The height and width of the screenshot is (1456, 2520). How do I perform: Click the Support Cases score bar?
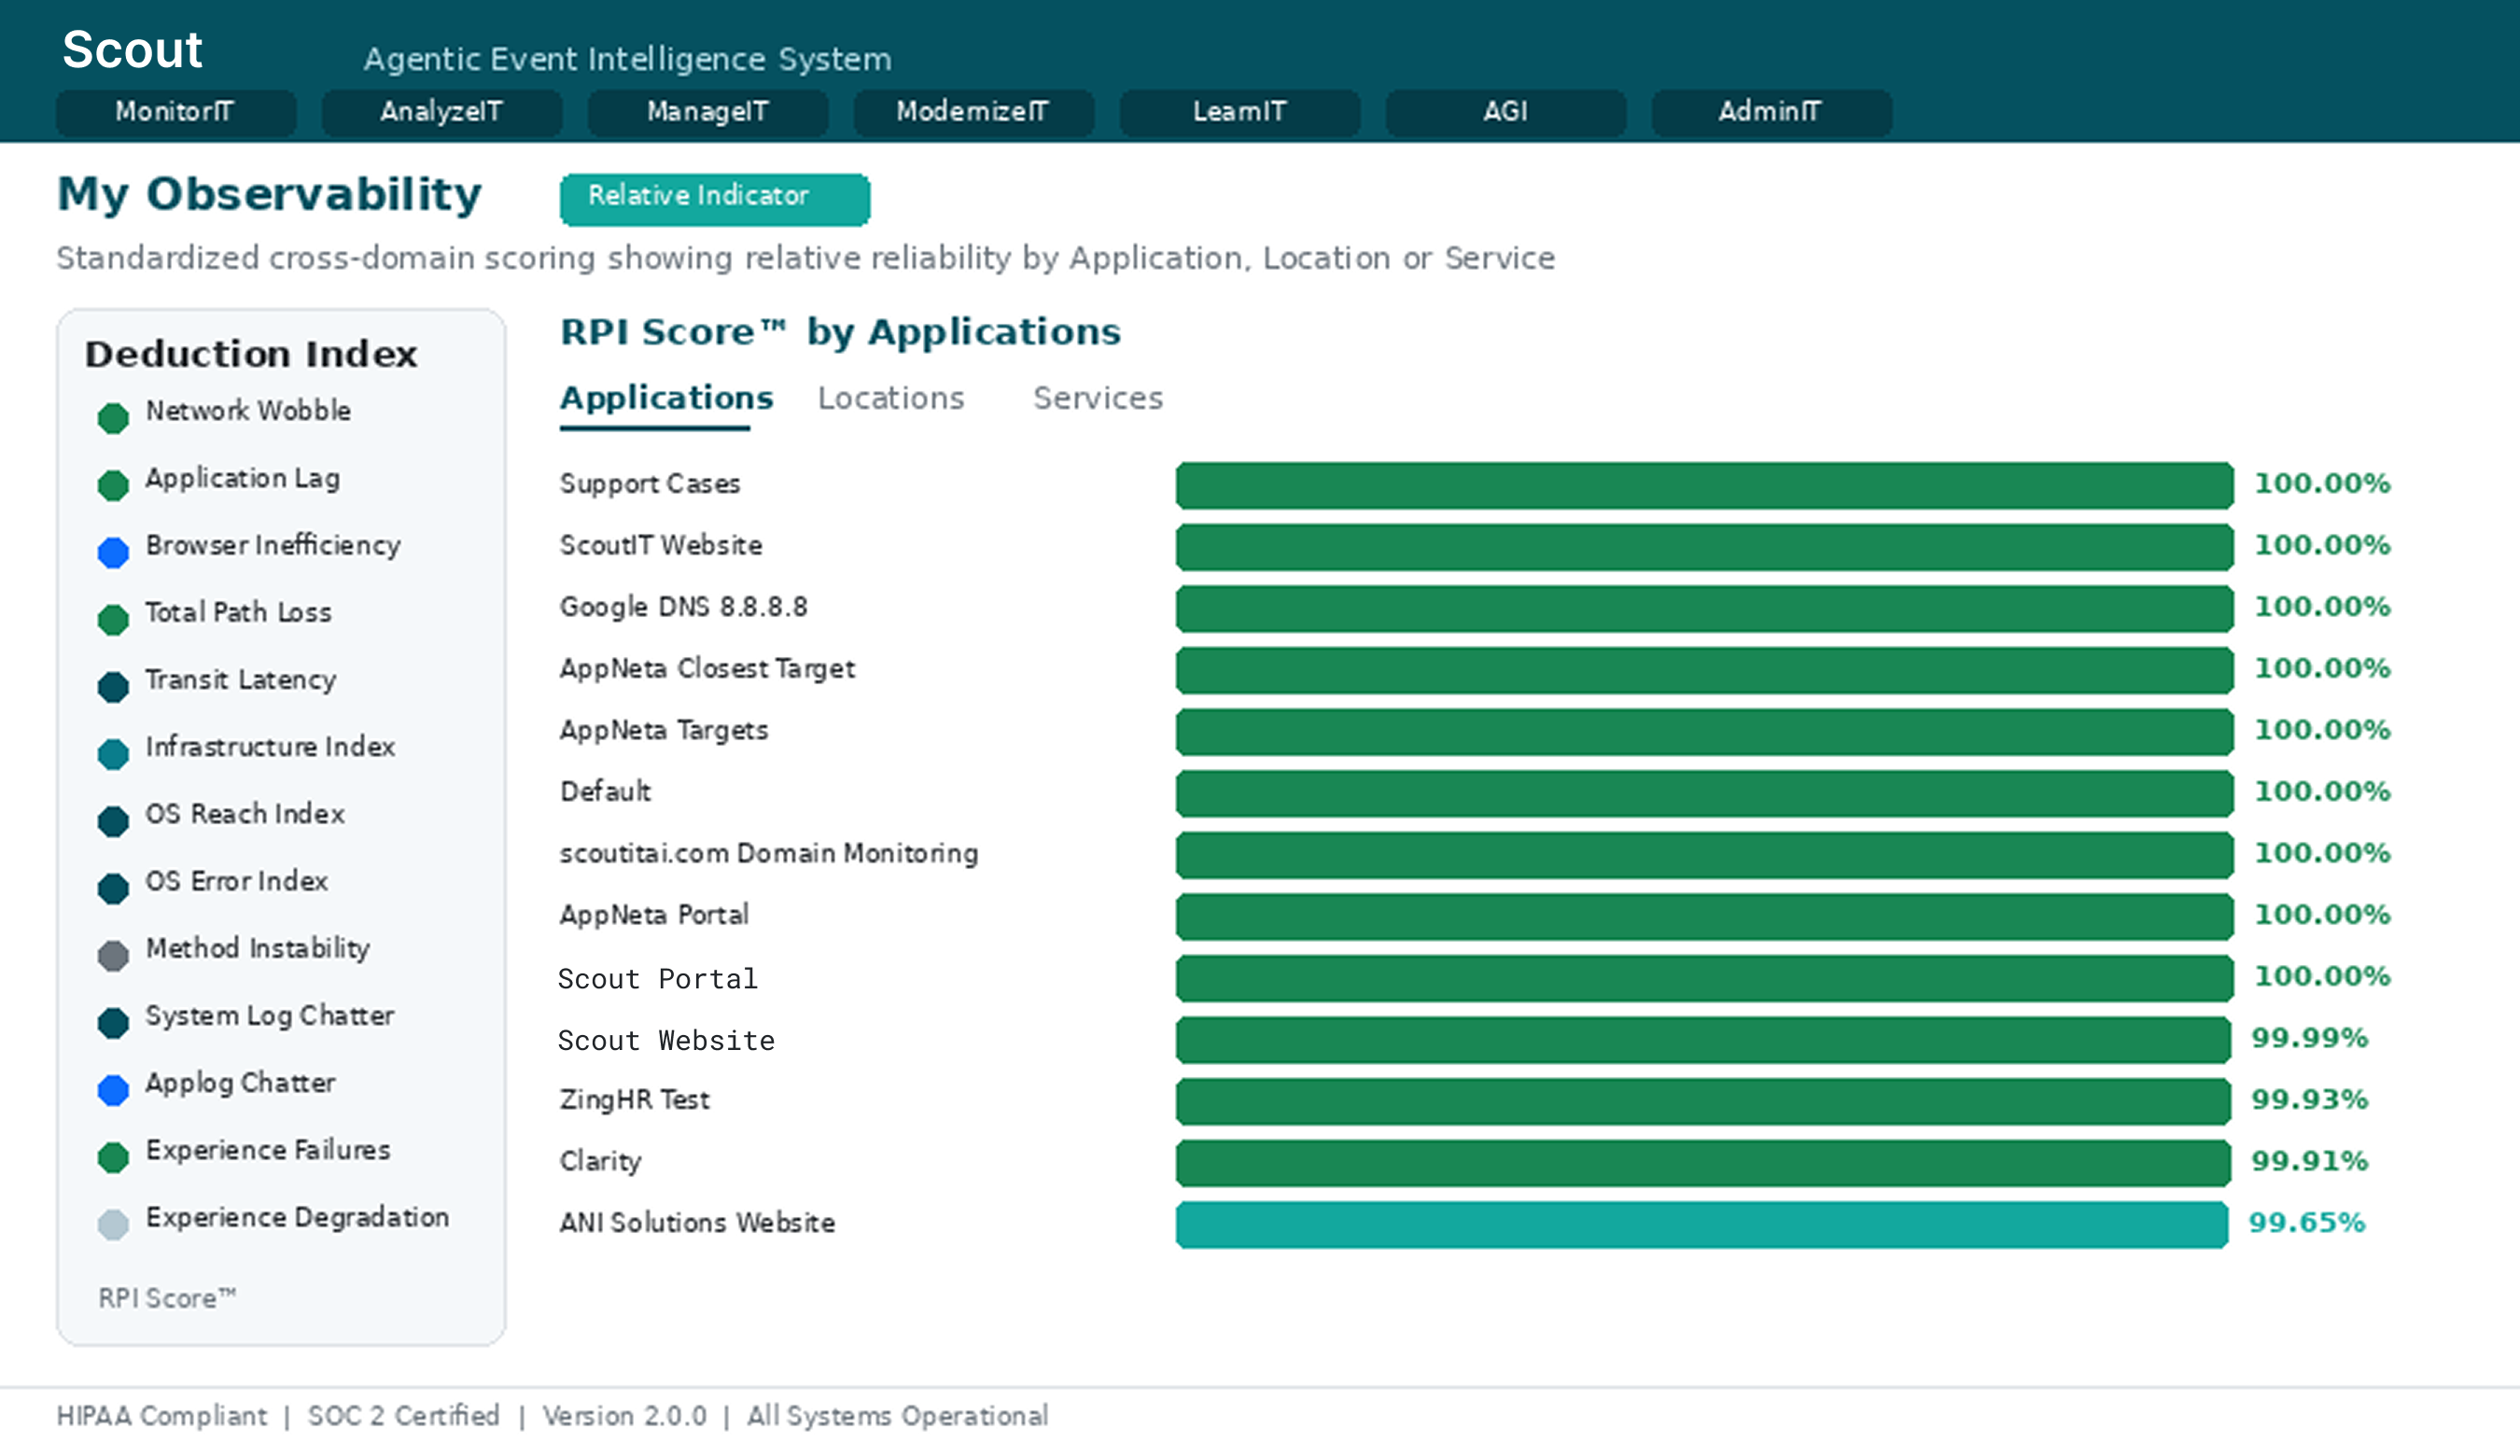[1703, 485]
